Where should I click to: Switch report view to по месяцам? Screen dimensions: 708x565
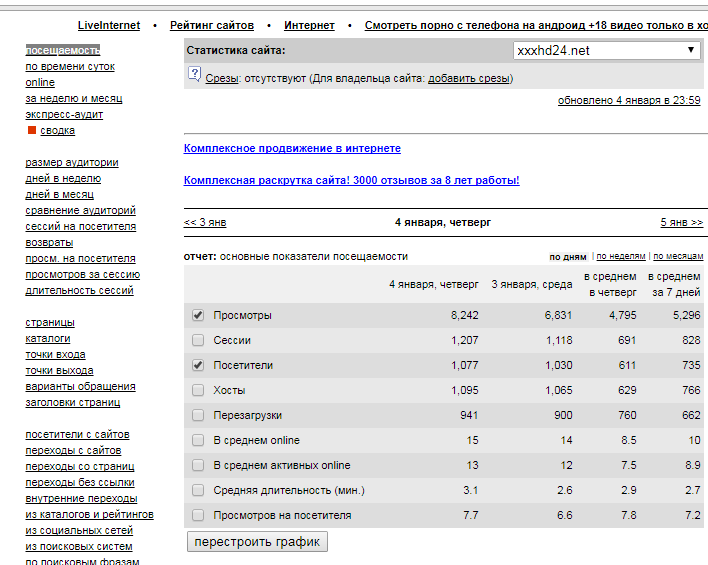point(680,256)
